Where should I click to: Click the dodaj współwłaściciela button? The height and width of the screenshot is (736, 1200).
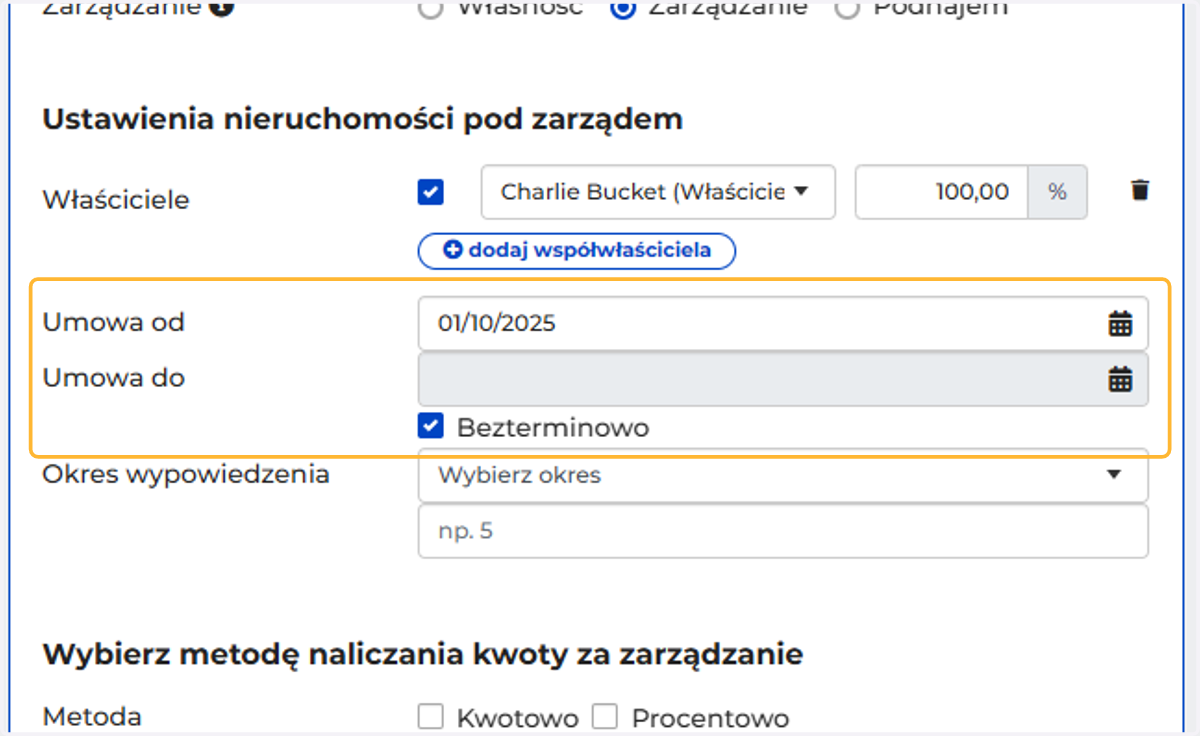577,251
